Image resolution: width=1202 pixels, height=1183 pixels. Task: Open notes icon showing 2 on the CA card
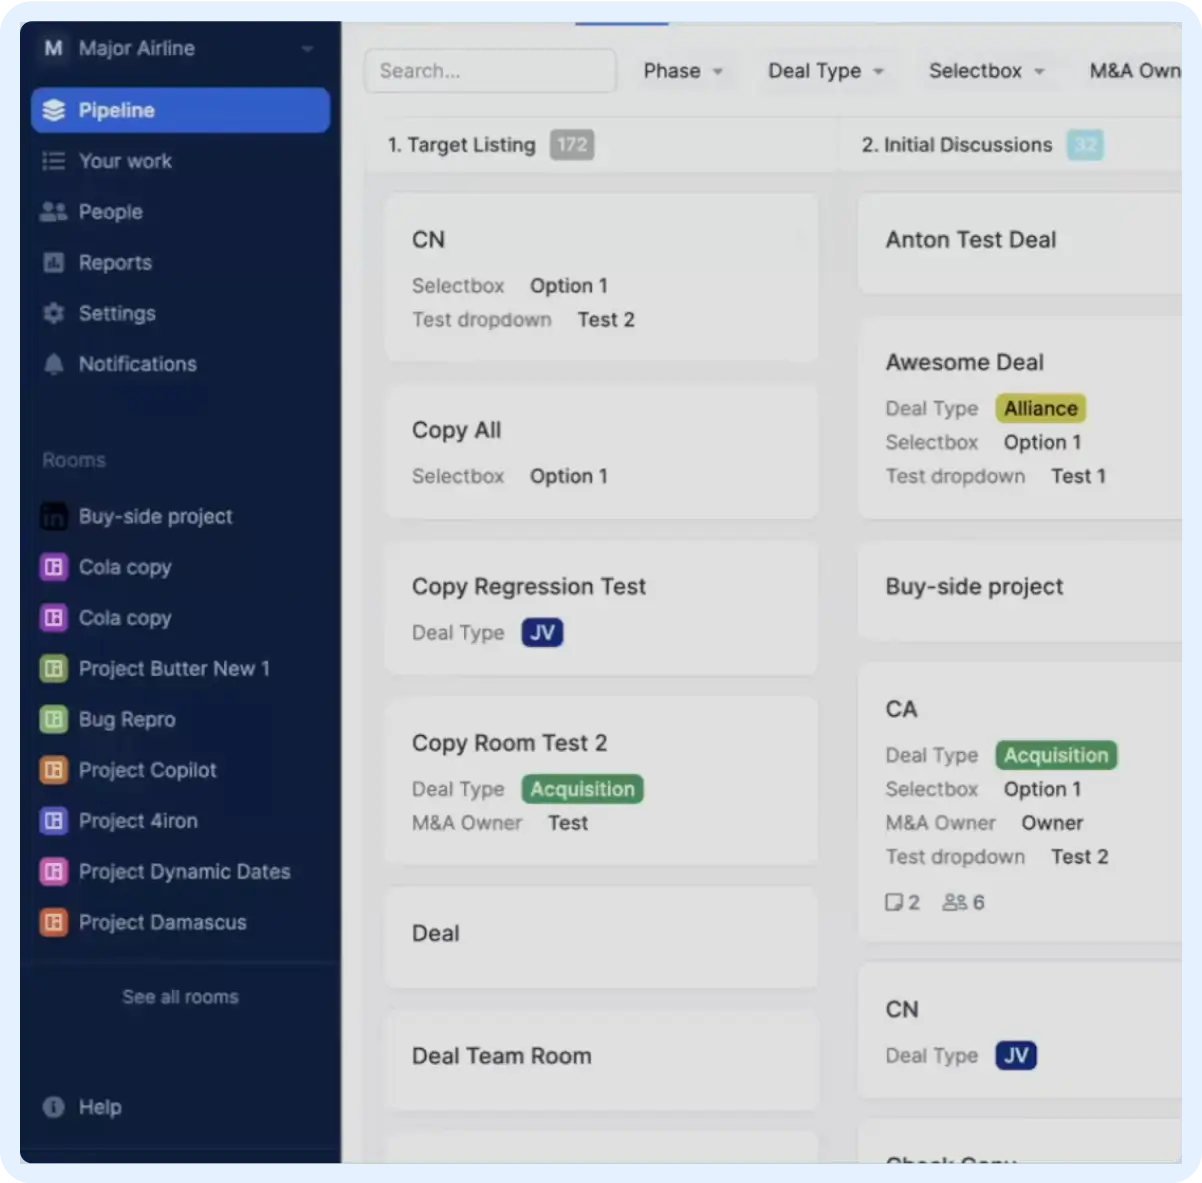tap(895, 902)
